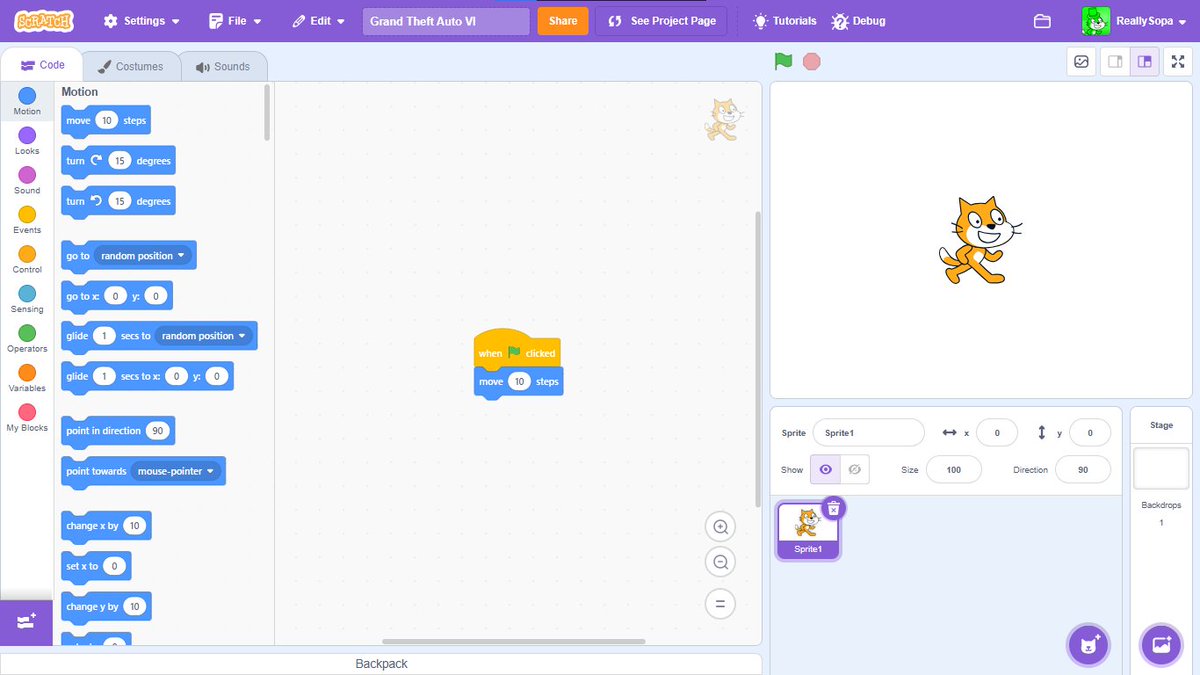Click the sprite y position field

click(x=1090, y=433)
